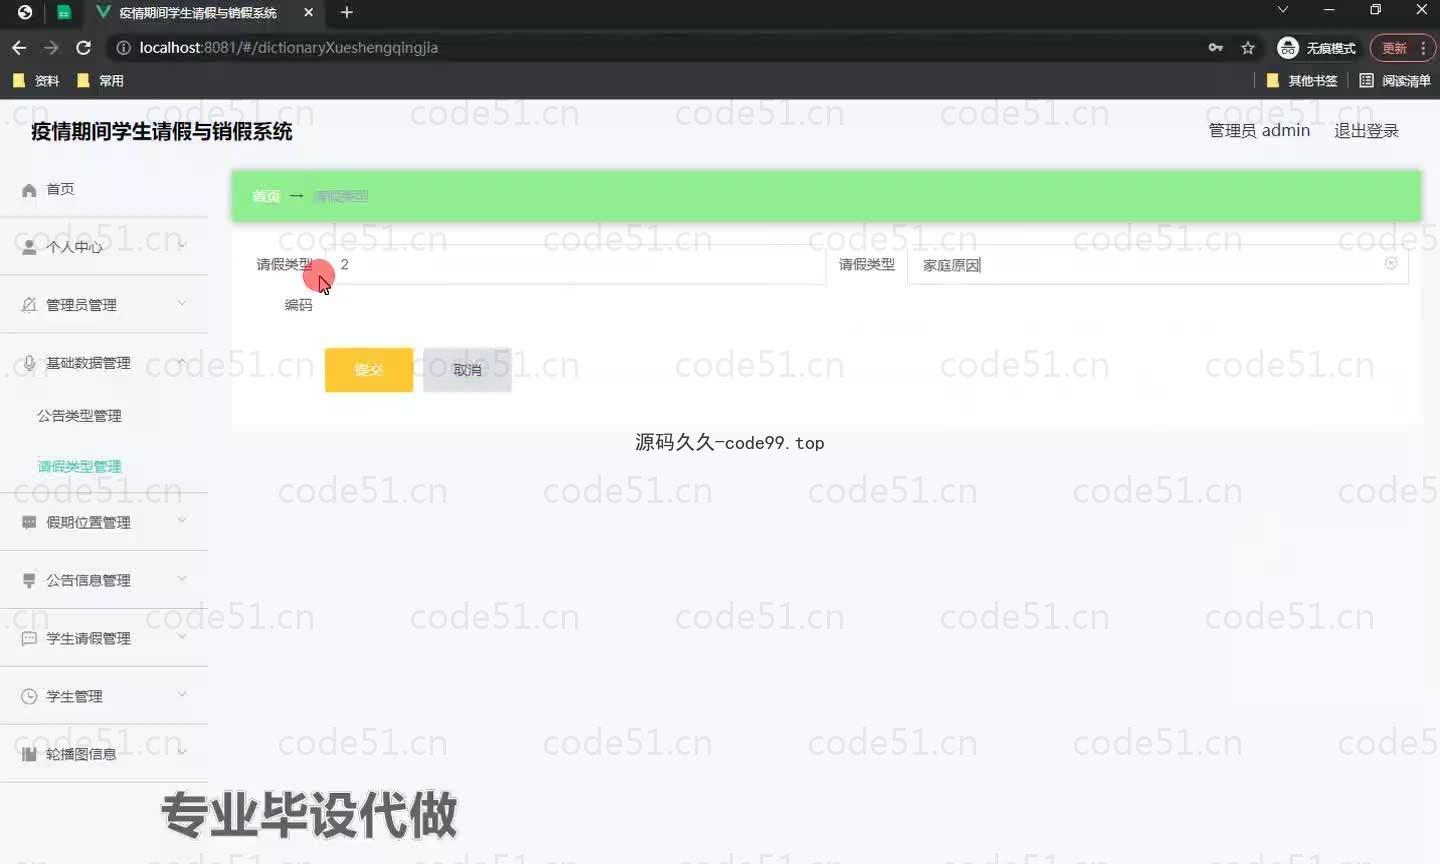
Task: Open the password key icon in address bar
Action: (x=1216, y=47)
